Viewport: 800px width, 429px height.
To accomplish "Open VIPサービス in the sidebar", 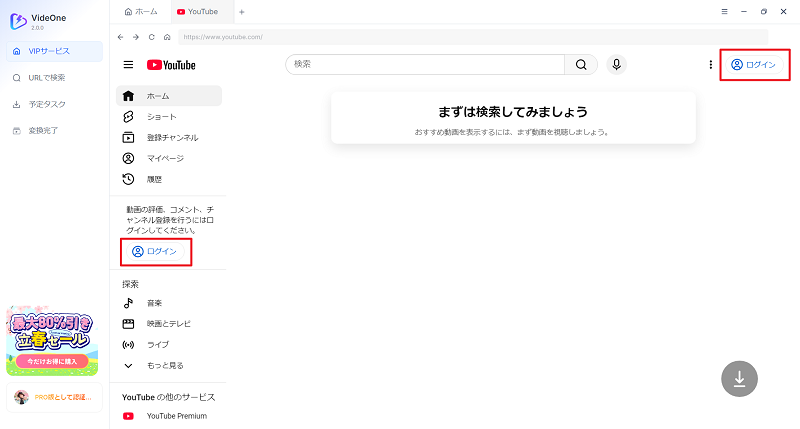I will pyautogui.click(x=55, y=51).
